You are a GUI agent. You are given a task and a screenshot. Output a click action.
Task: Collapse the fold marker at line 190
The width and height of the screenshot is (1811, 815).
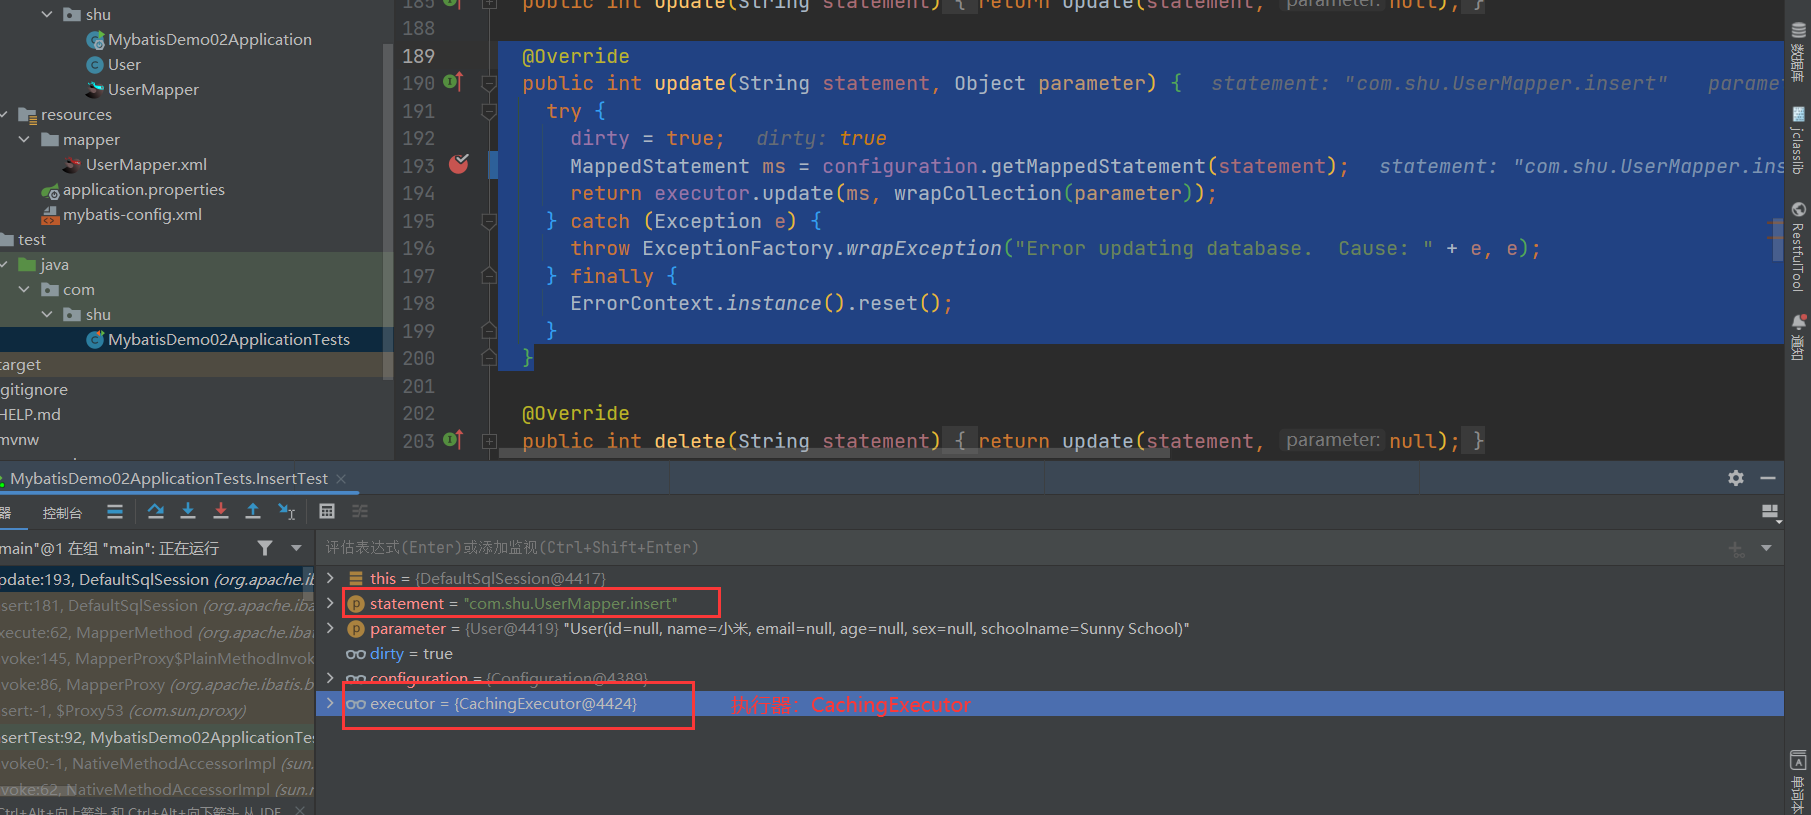point(489,83)
